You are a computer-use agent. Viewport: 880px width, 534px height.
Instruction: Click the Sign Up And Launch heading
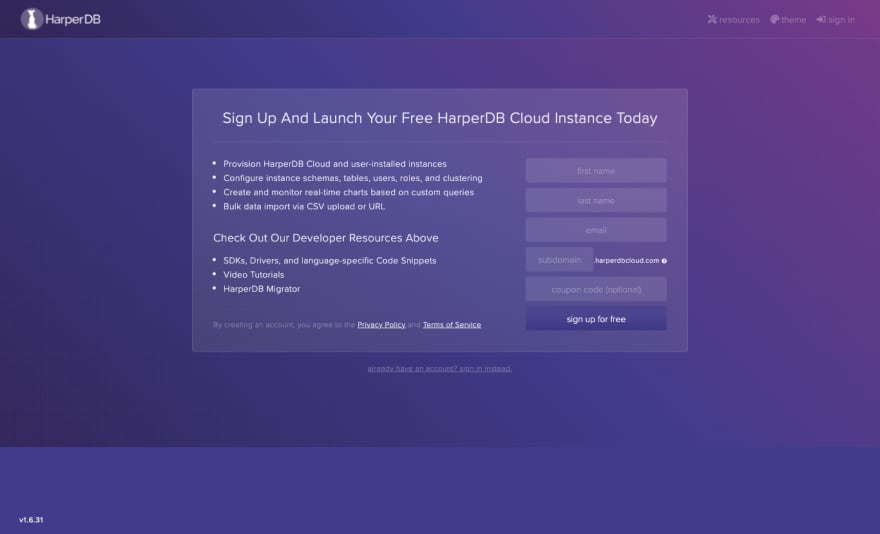439,118
